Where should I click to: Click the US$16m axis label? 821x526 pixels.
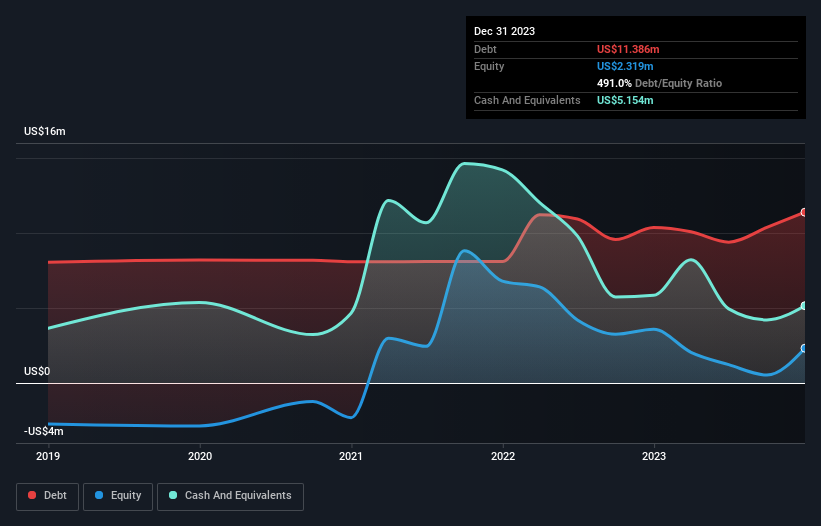(x=45, y=131)
